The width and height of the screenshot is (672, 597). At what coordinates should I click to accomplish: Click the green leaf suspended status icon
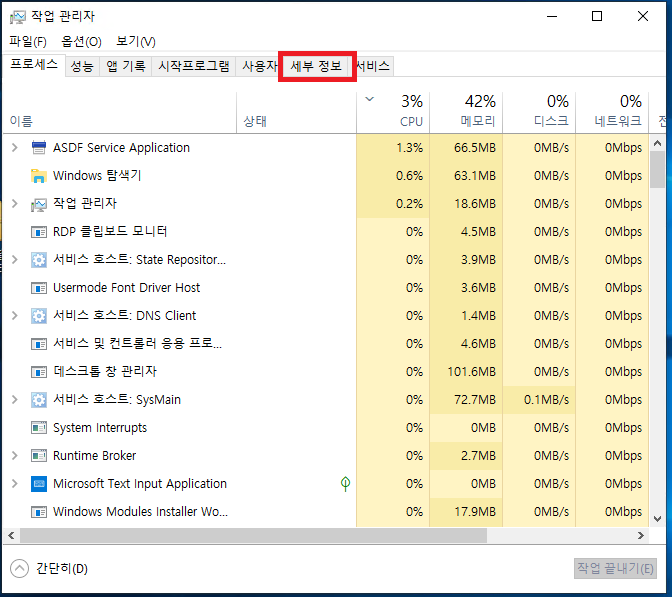[x=345, y=484]
